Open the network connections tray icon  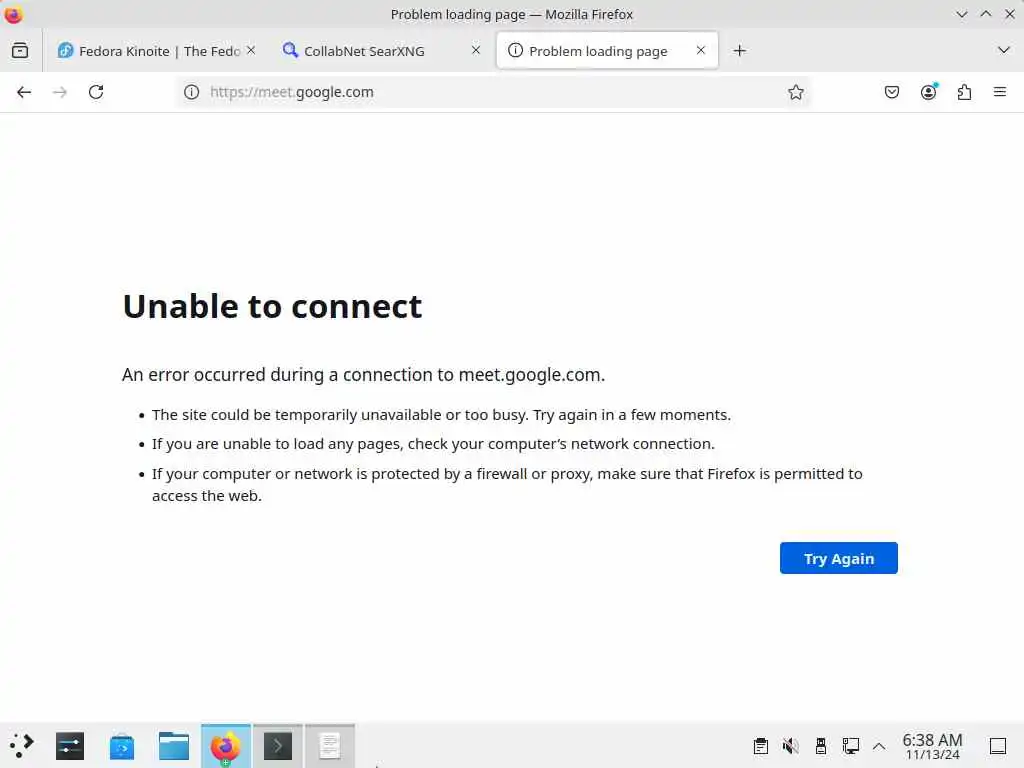[x=850, y=746]
